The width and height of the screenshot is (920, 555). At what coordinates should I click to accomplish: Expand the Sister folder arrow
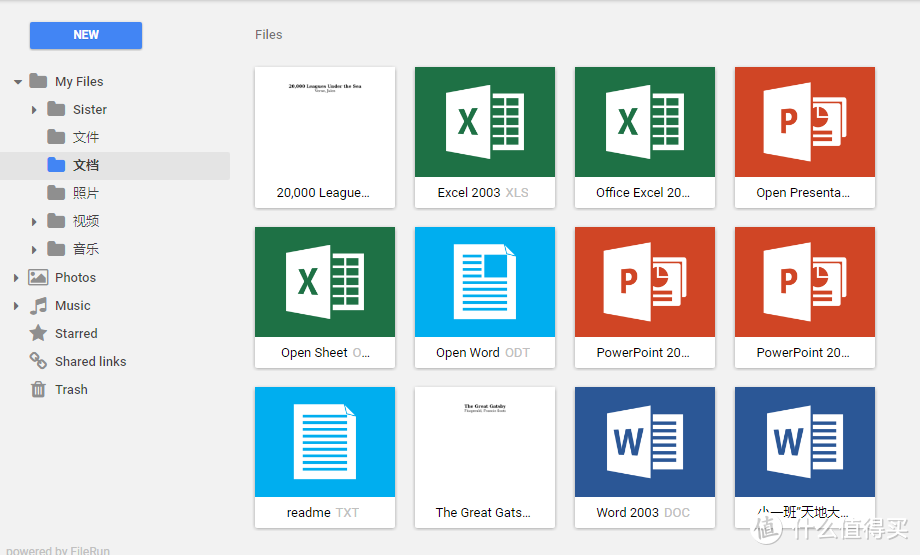pyautogui.click(x=34, y=110)
